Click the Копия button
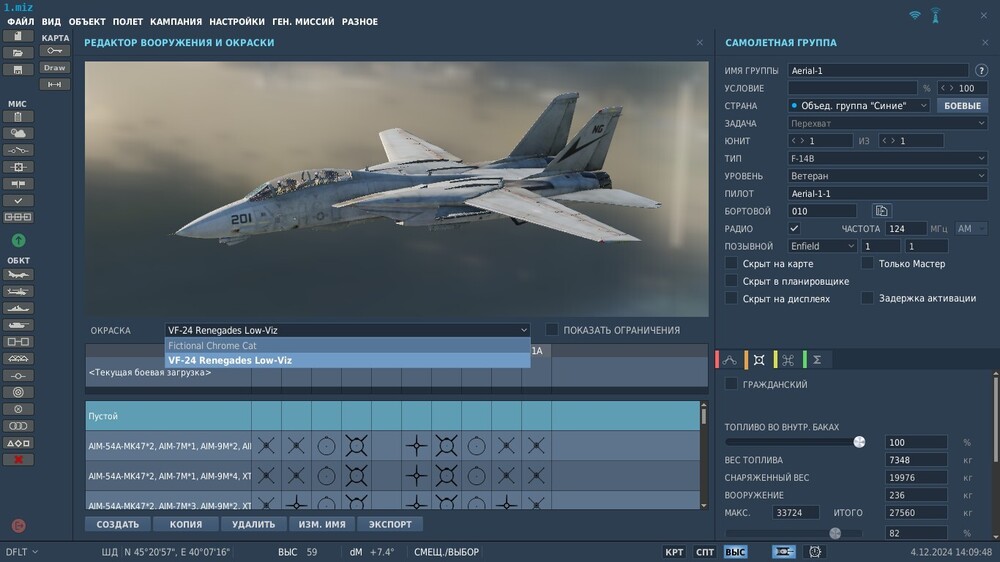Screen dimensions: 1000x562 [x=186, y=524]
